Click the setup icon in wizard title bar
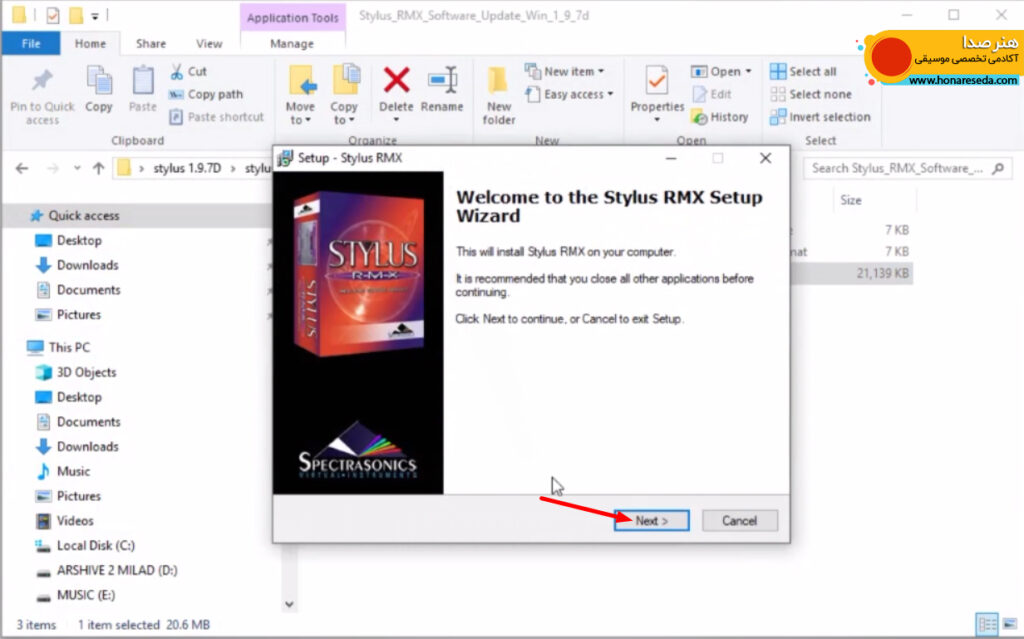This screenshot has width=1024, height=639. (285, 158)
